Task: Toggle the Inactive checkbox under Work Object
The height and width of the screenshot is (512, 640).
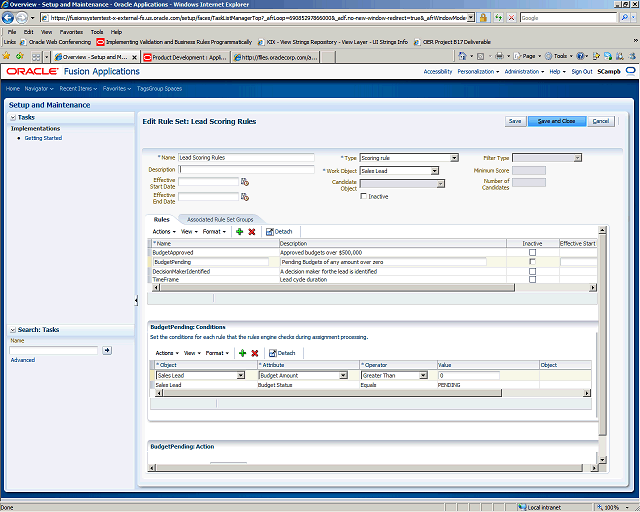Action: (x=363, y=196)
